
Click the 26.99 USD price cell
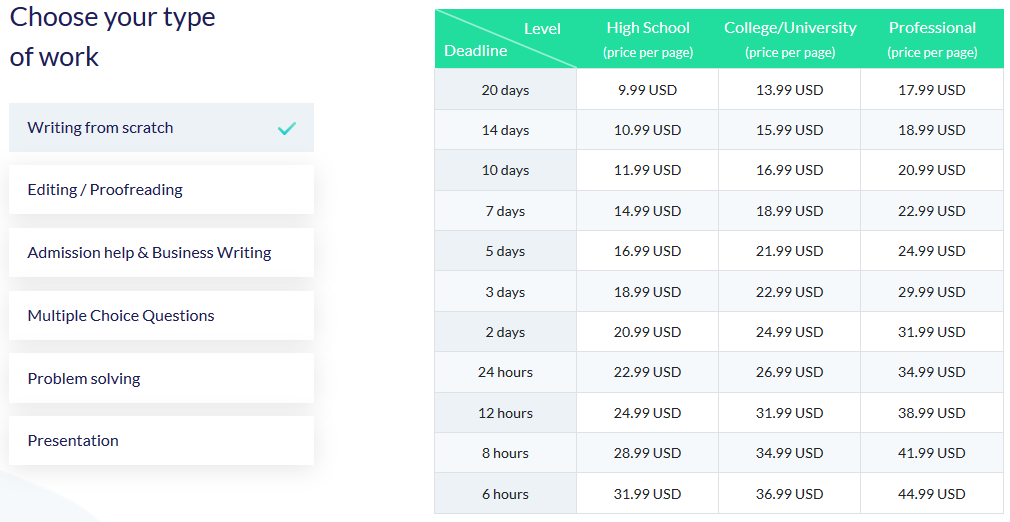click(790, 372)
